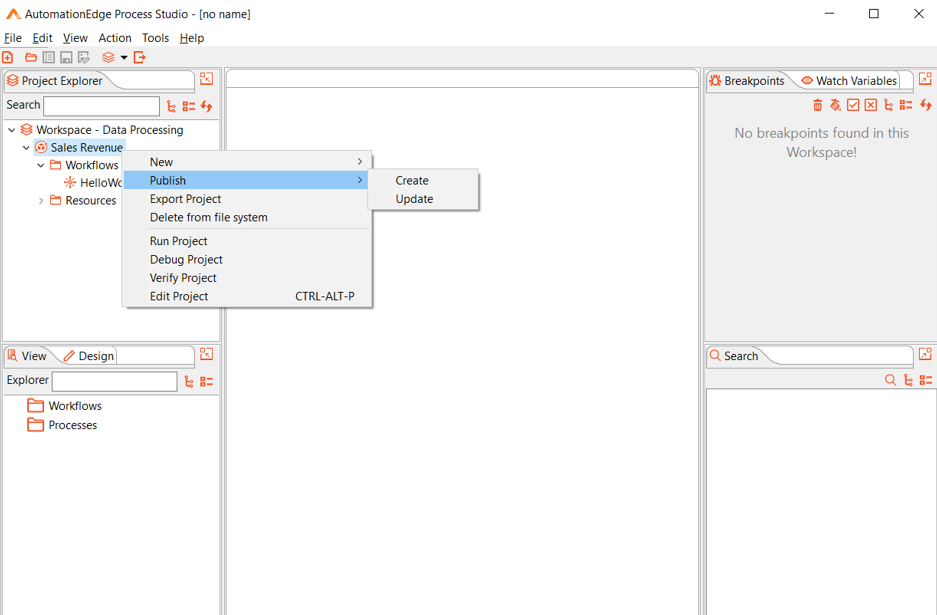
Task: Expand all tree in Project Explorer
Action: click(x=172, y=106)
